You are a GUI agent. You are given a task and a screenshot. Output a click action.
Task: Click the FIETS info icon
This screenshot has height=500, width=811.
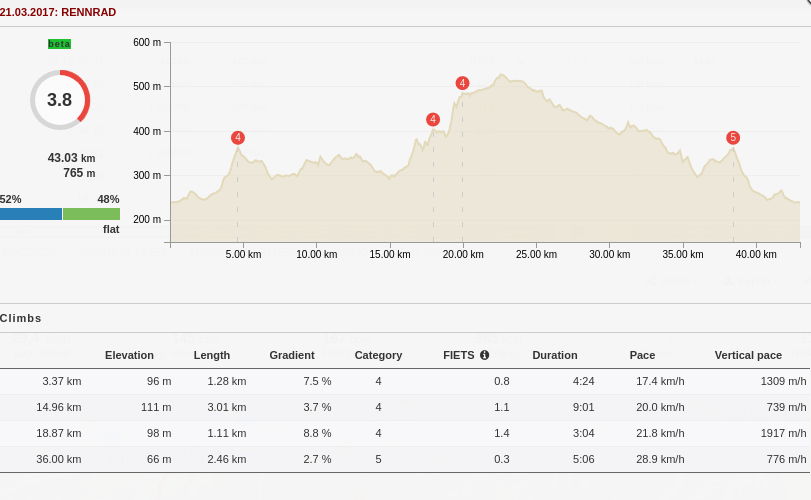[x=485, y=355]
